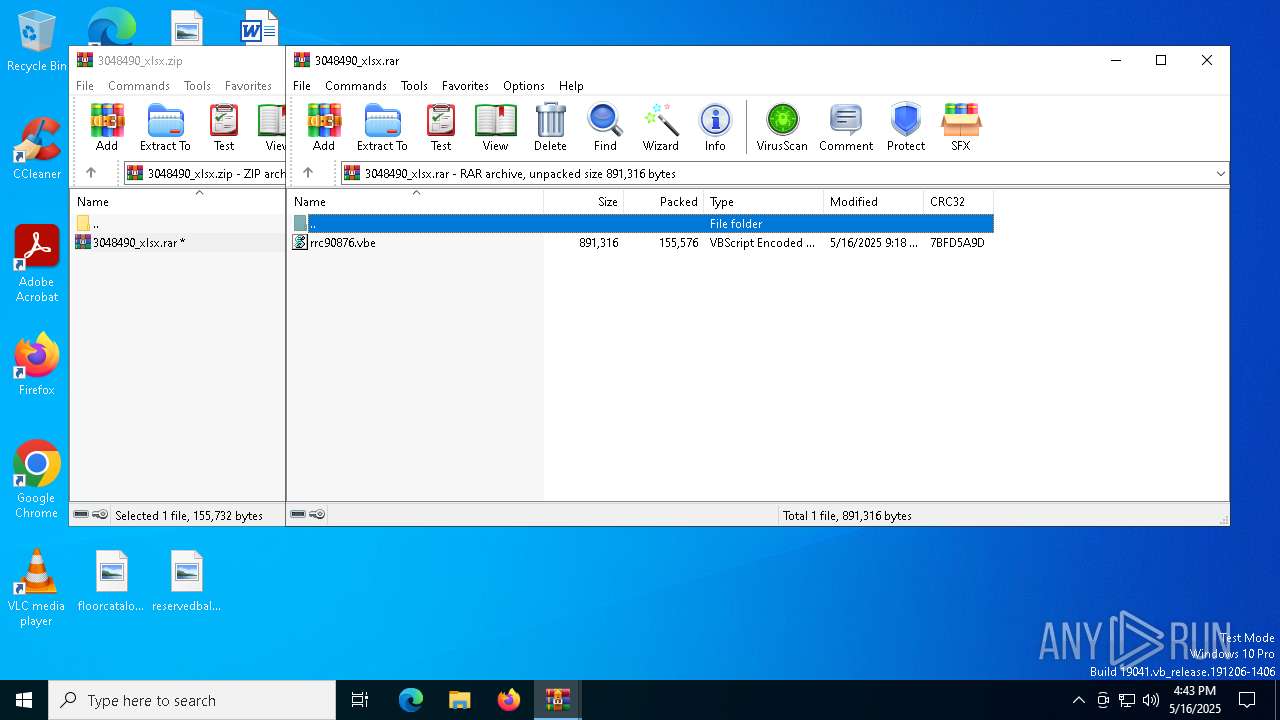This screenshot has width=1280, height=720.
Task: Open Help menu
Action: [571, 86]
